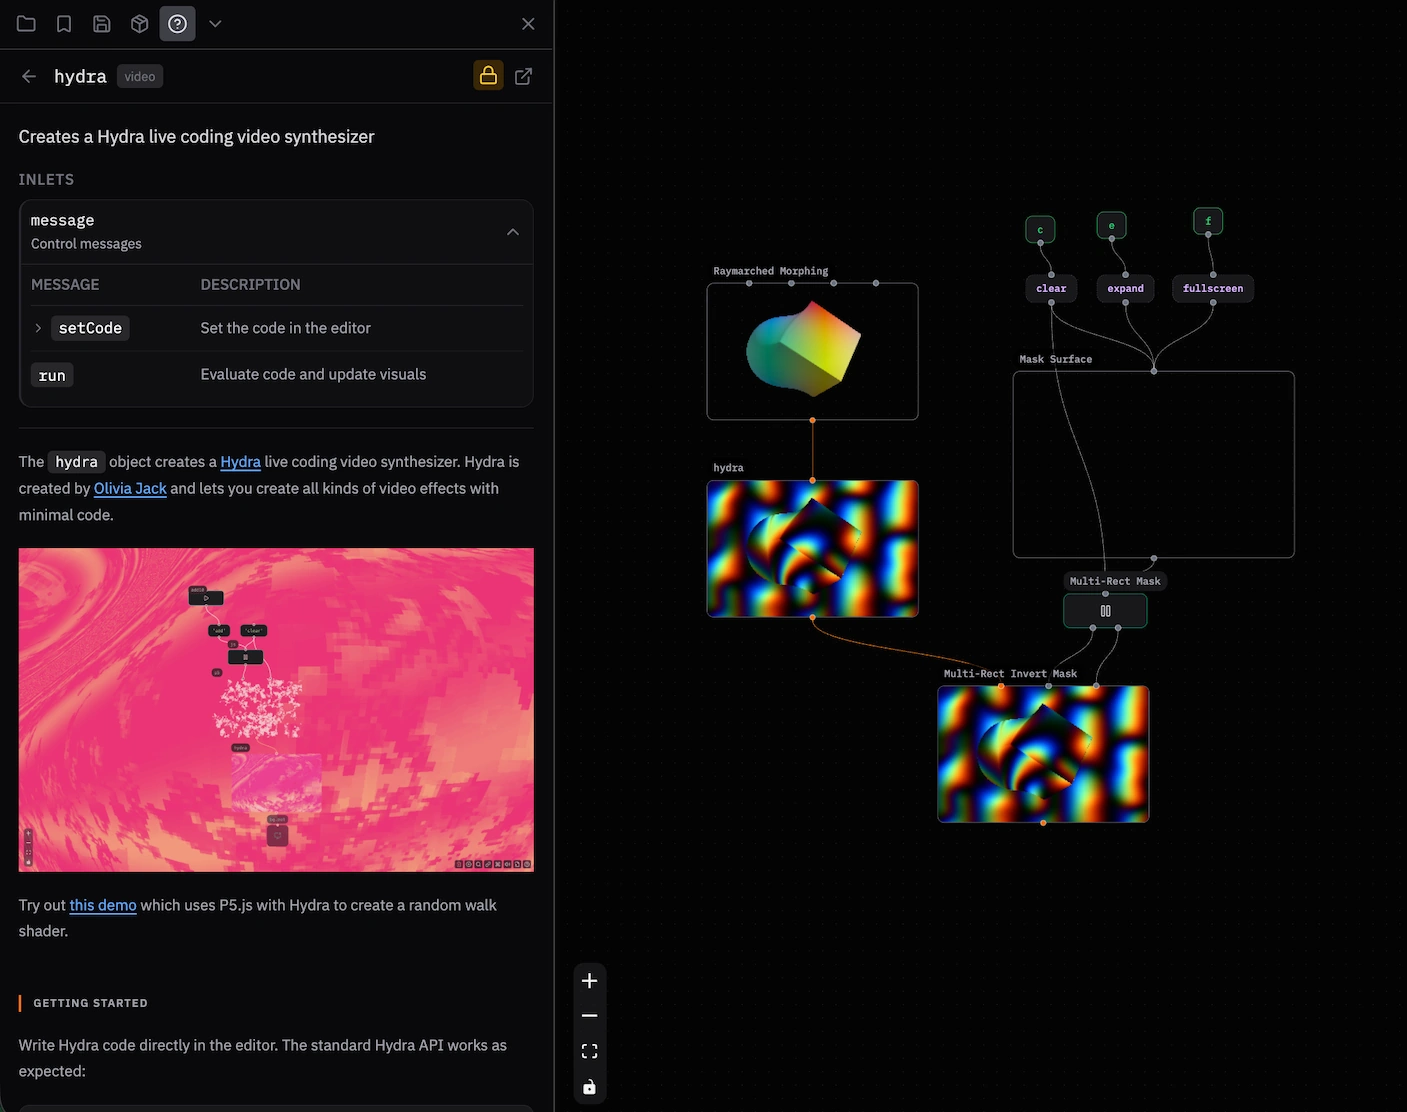Click the Raymarched Morphing node label
Screen dimensions: 1407x1112
click(x=770, y=271)
